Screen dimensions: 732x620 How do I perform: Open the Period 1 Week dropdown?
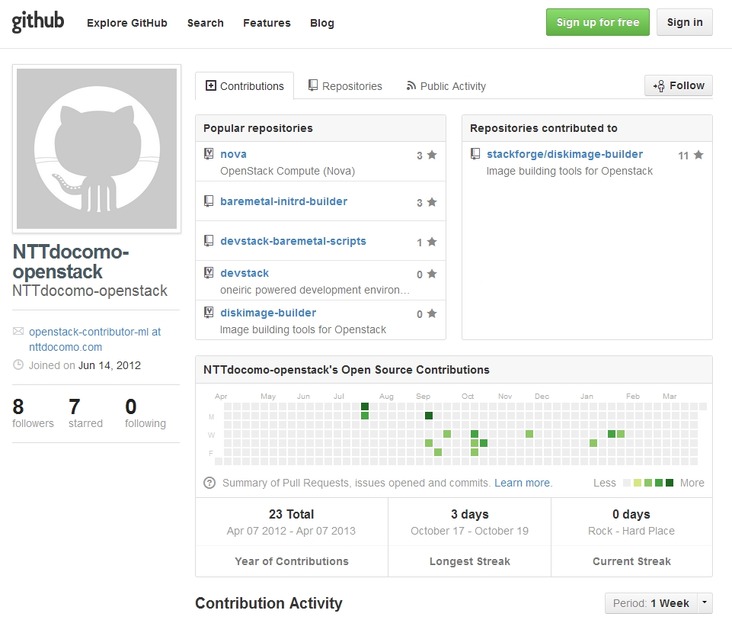pos(658,604)
